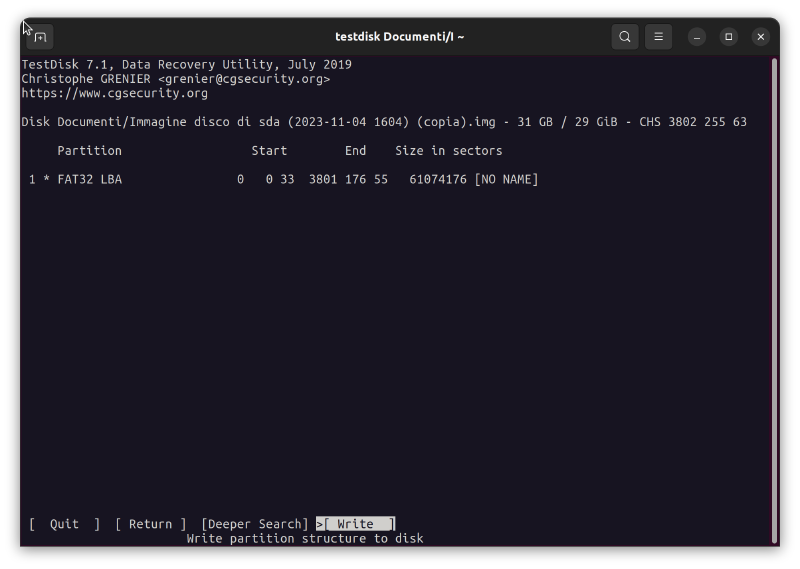Click the window title 'testdisk Documenti/I'
800x569 pixels.
(x=399, y=37)
